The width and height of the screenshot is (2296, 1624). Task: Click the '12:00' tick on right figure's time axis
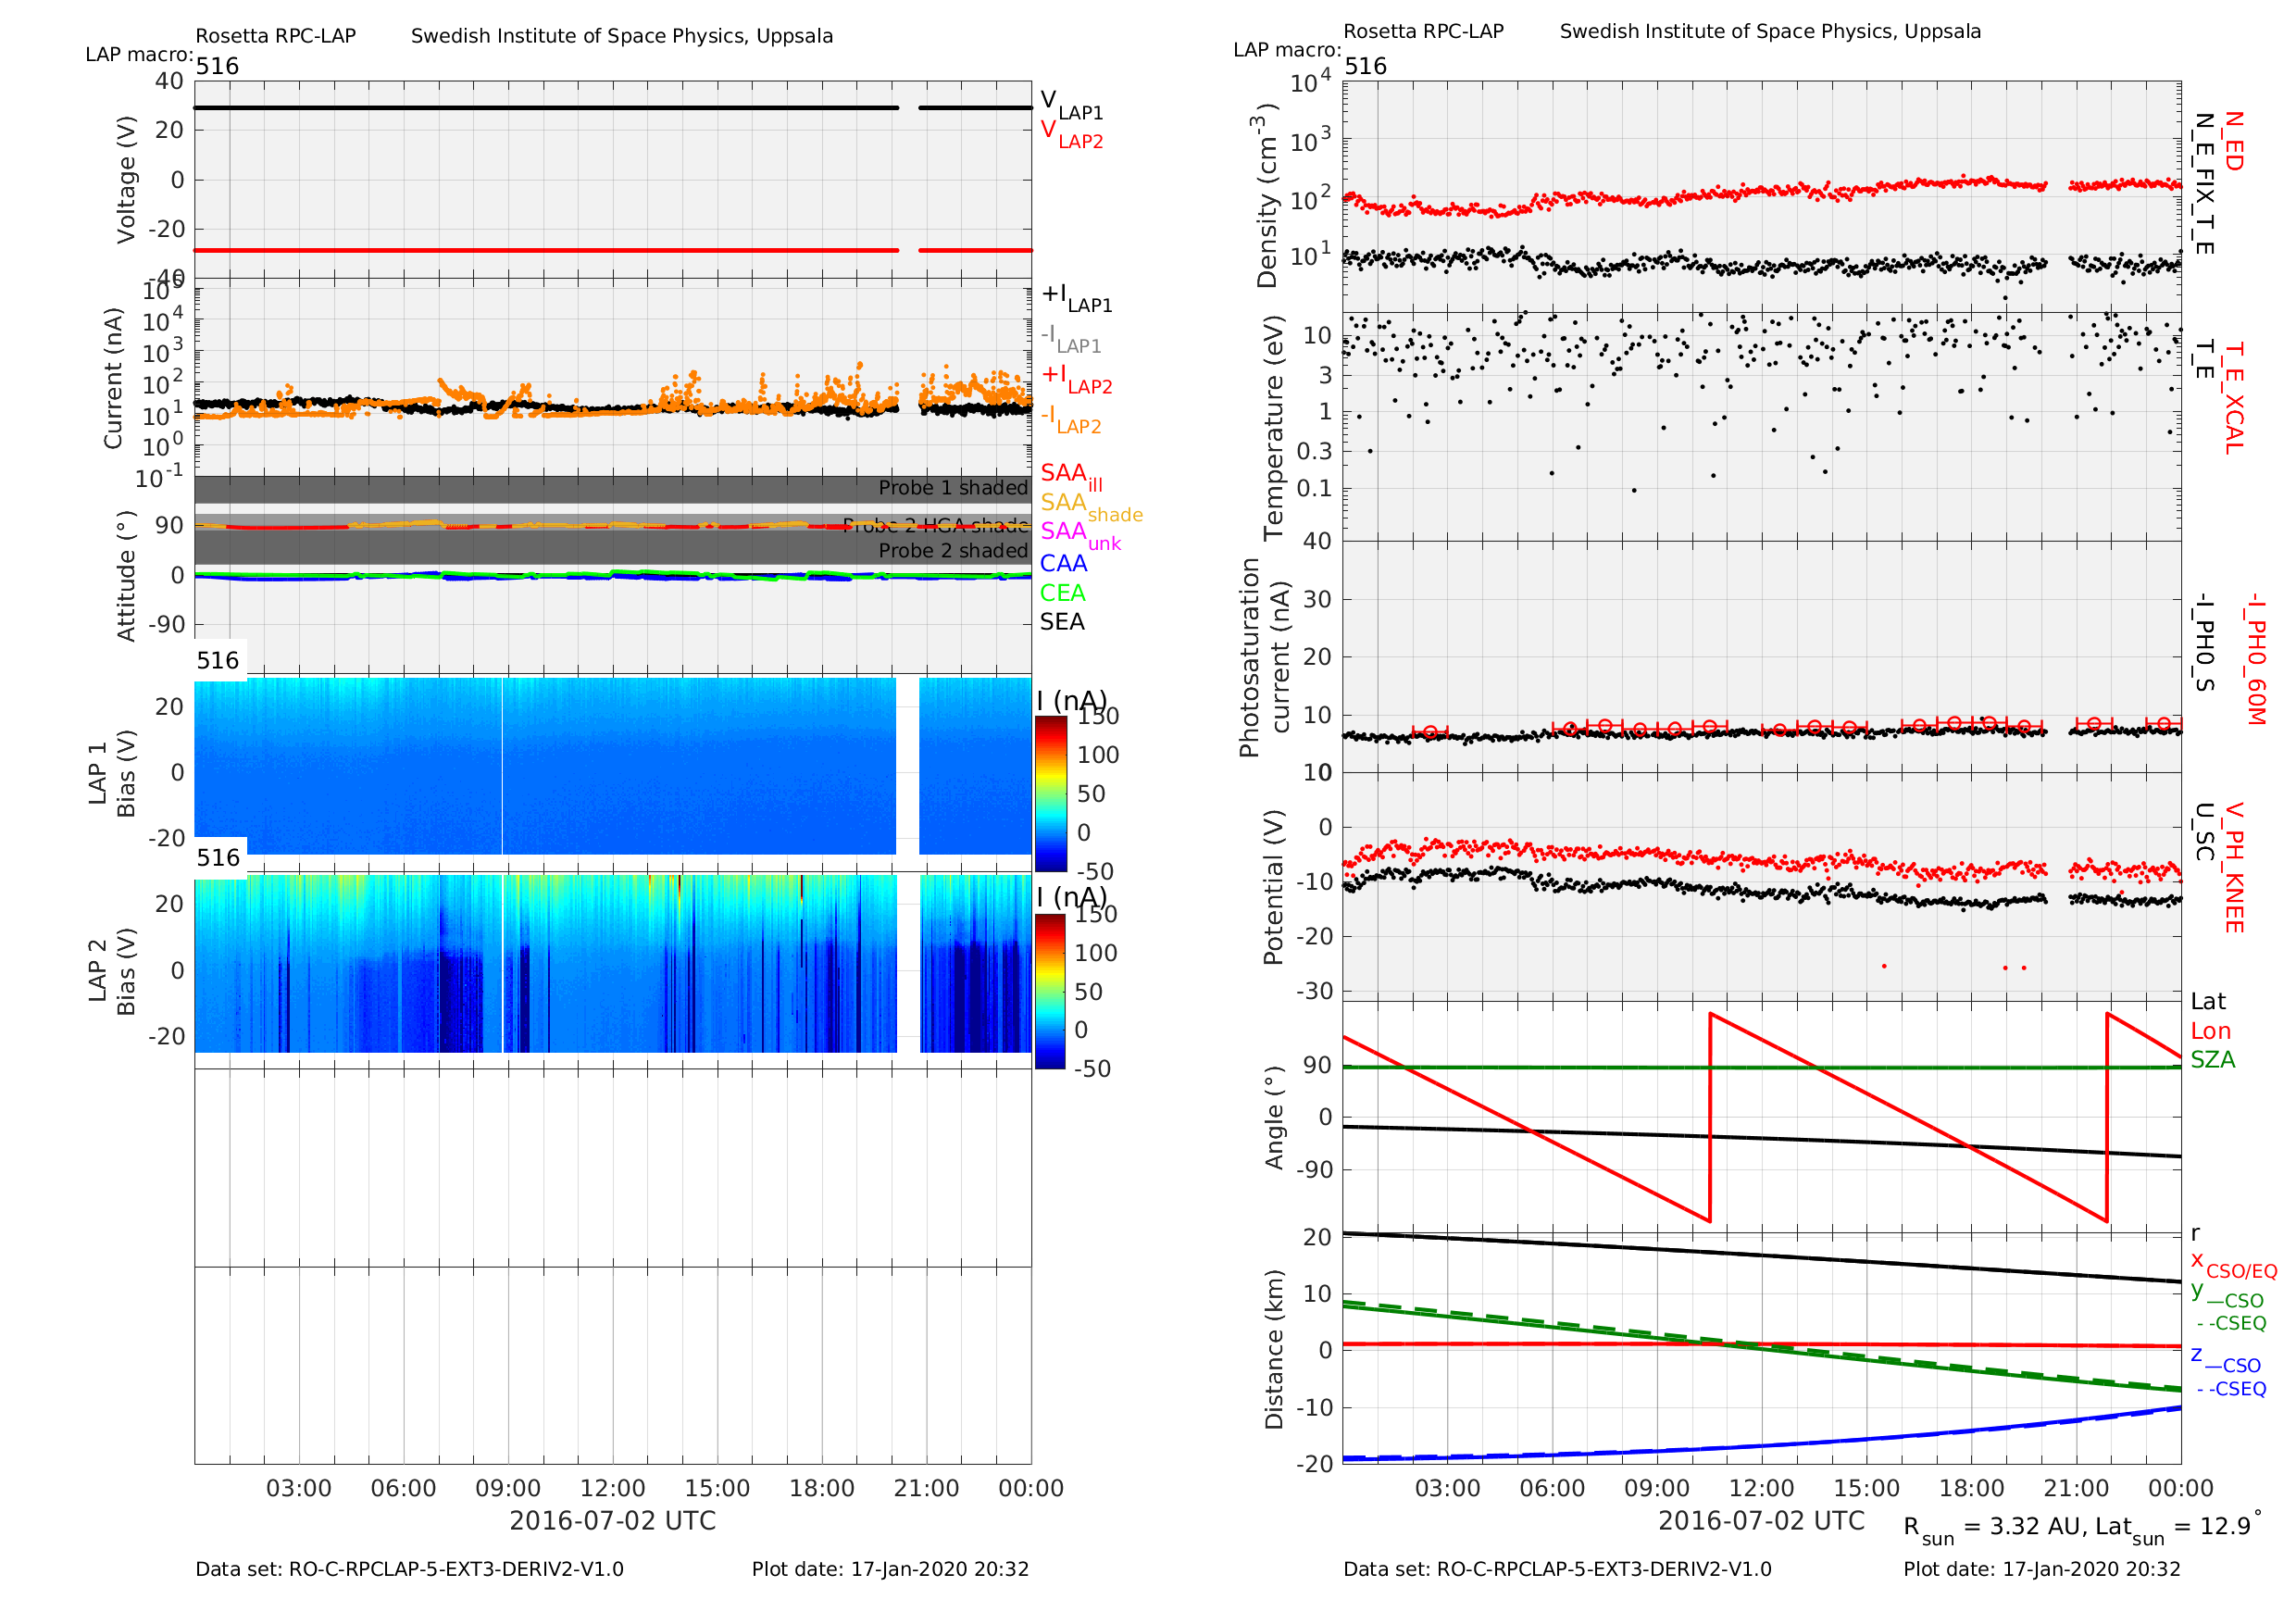1762,1488
